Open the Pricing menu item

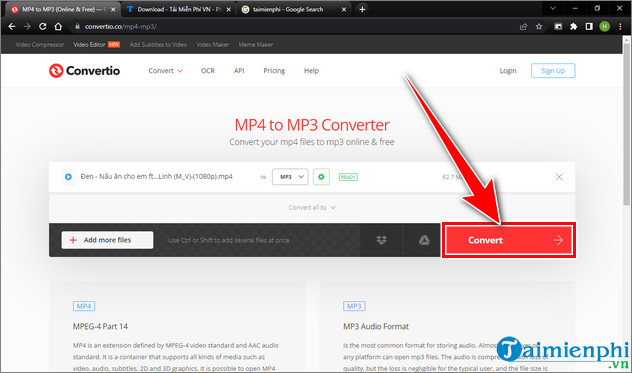[x=274, y=71]
